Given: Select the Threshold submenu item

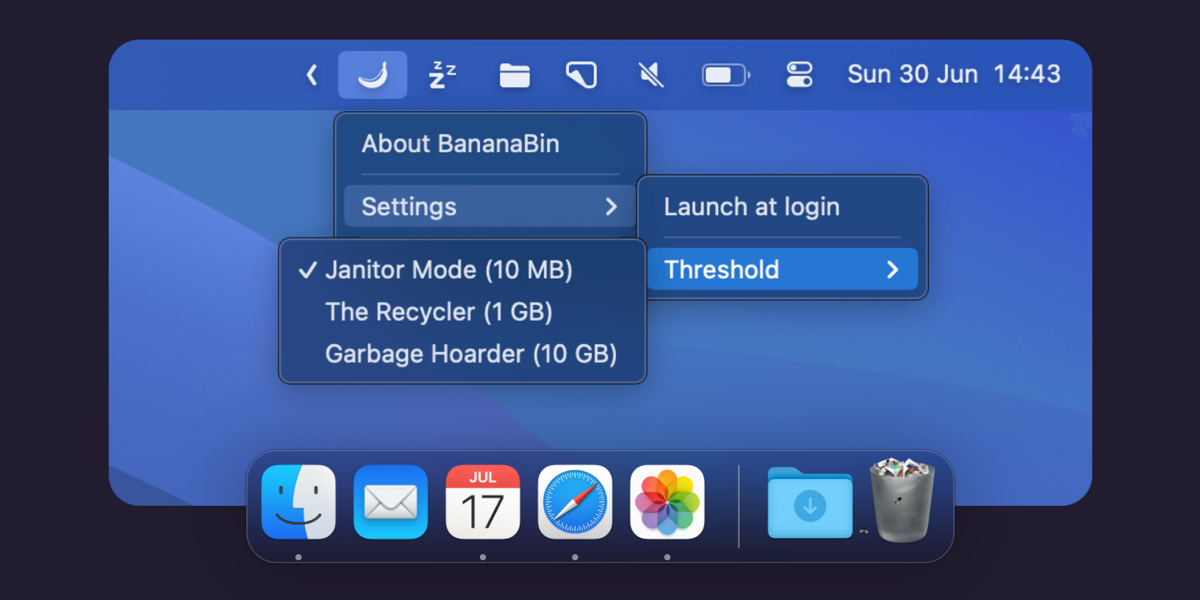Looking at the screenshot, I should click(782, 270).
